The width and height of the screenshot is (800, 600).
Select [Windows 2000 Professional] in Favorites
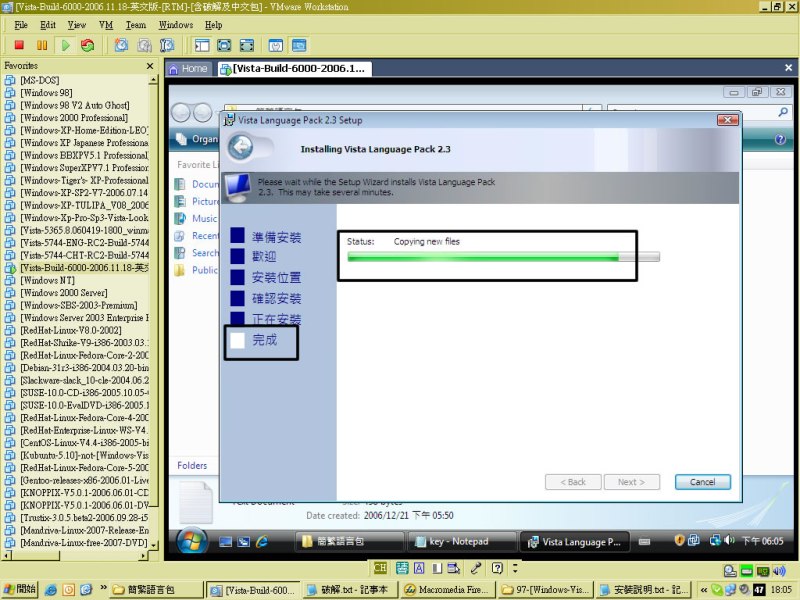point(74,118)
